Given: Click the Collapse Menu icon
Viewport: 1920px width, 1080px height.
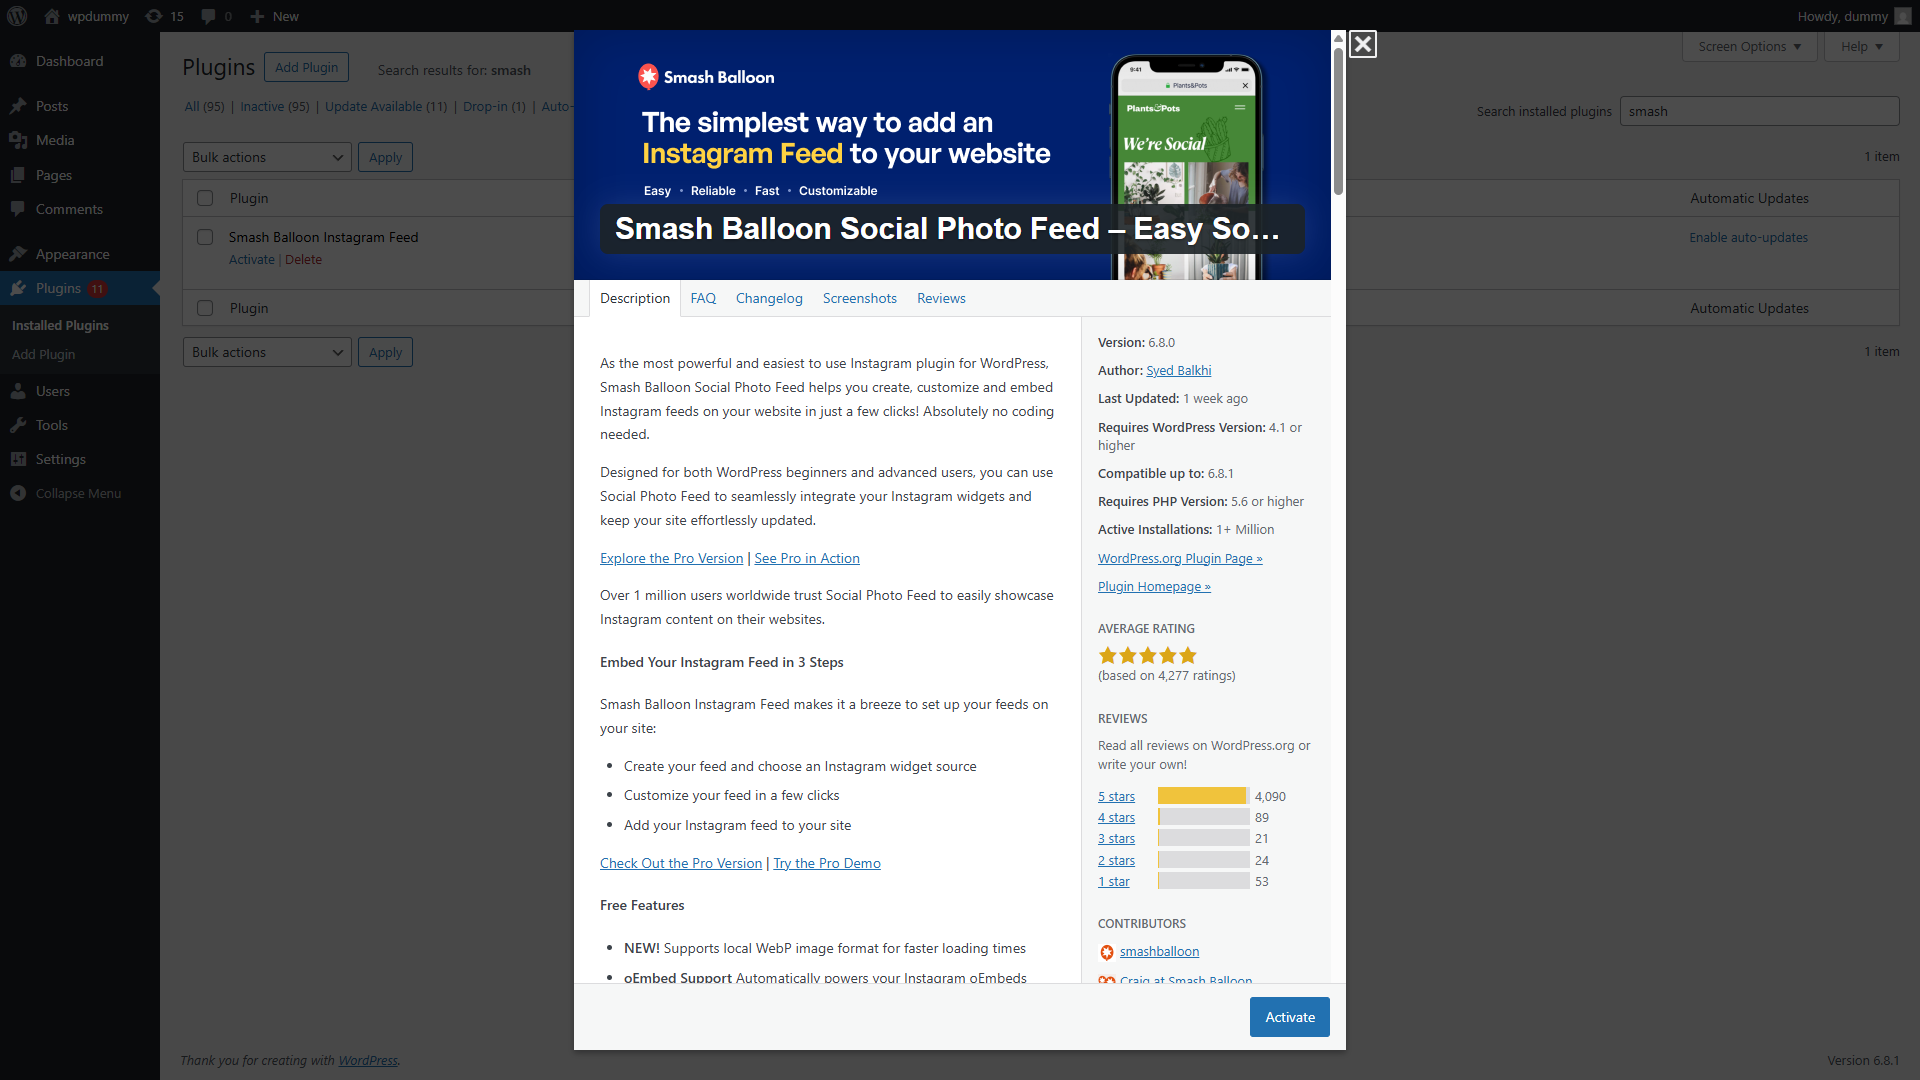Looking at the screenshot, I should click(18, 493).
